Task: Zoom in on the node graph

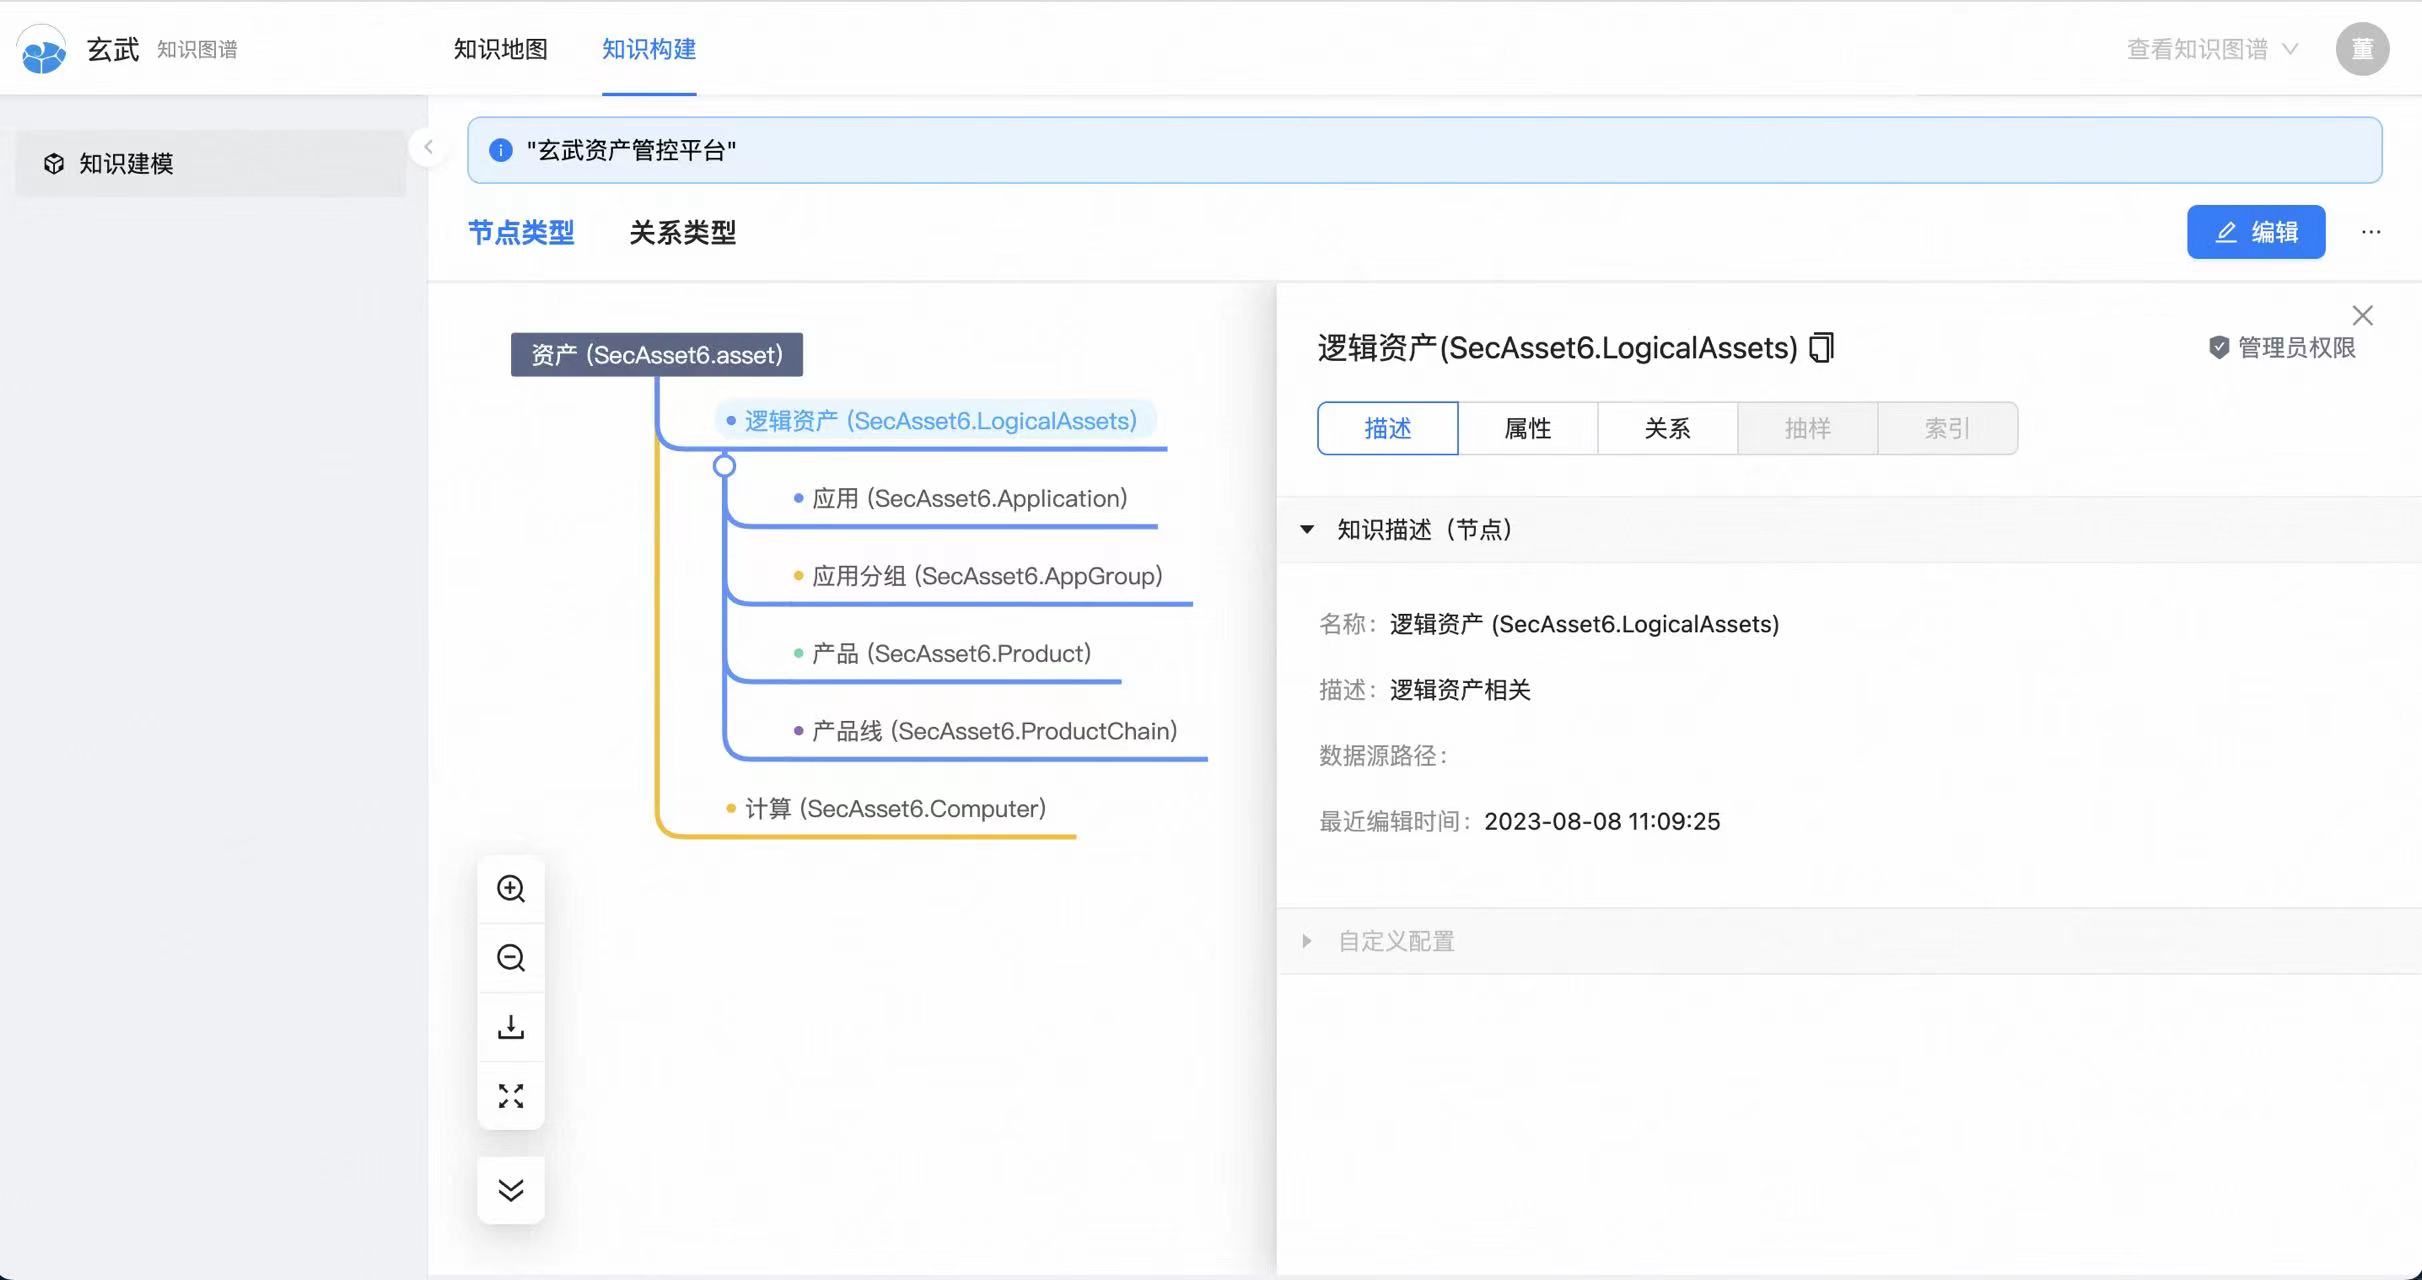Action: [x=511, y=889]
